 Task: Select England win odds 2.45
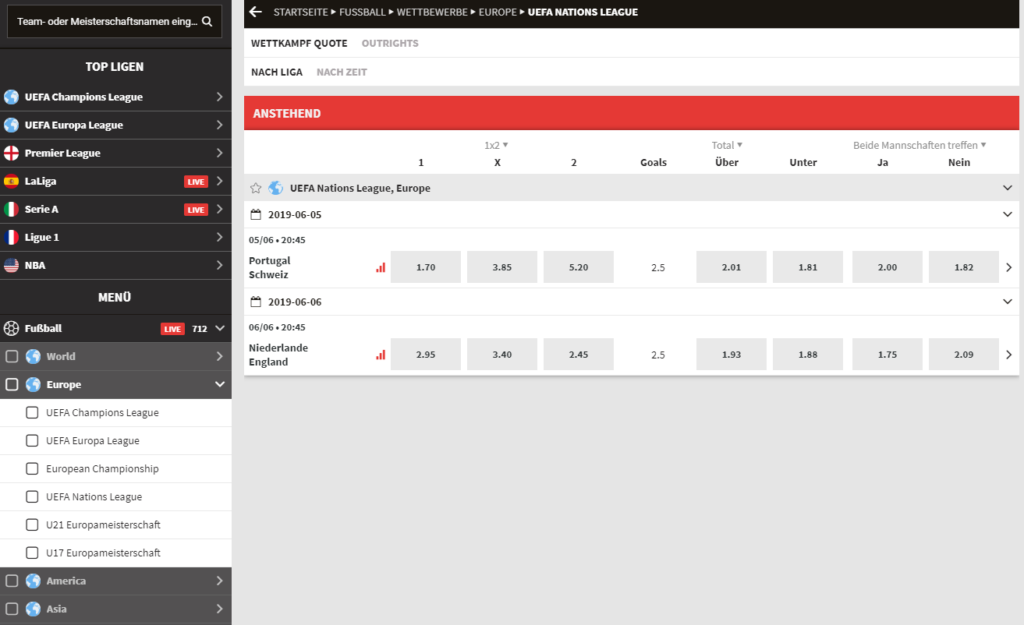pos(579,355)
